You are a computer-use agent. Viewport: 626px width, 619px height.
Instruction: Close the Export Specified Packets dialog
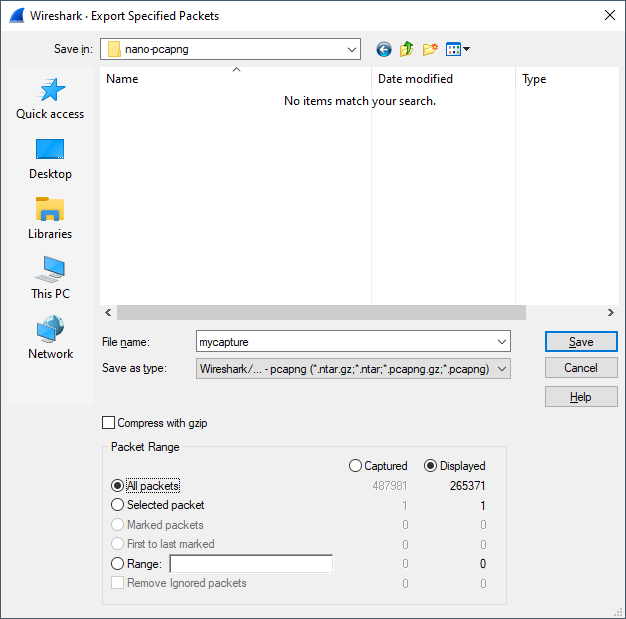pyautogui.click(x=610, y=16)
